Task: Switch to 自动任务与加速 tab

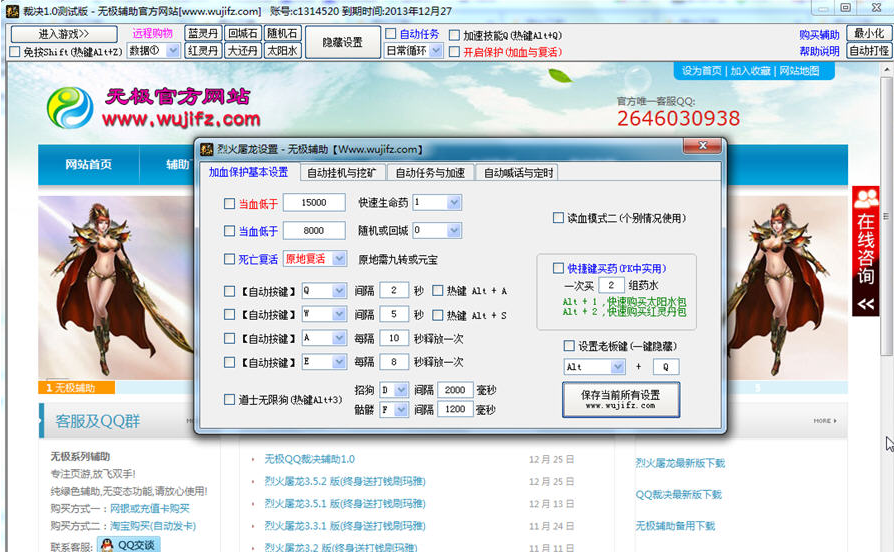Action: (x=430, y=173)
